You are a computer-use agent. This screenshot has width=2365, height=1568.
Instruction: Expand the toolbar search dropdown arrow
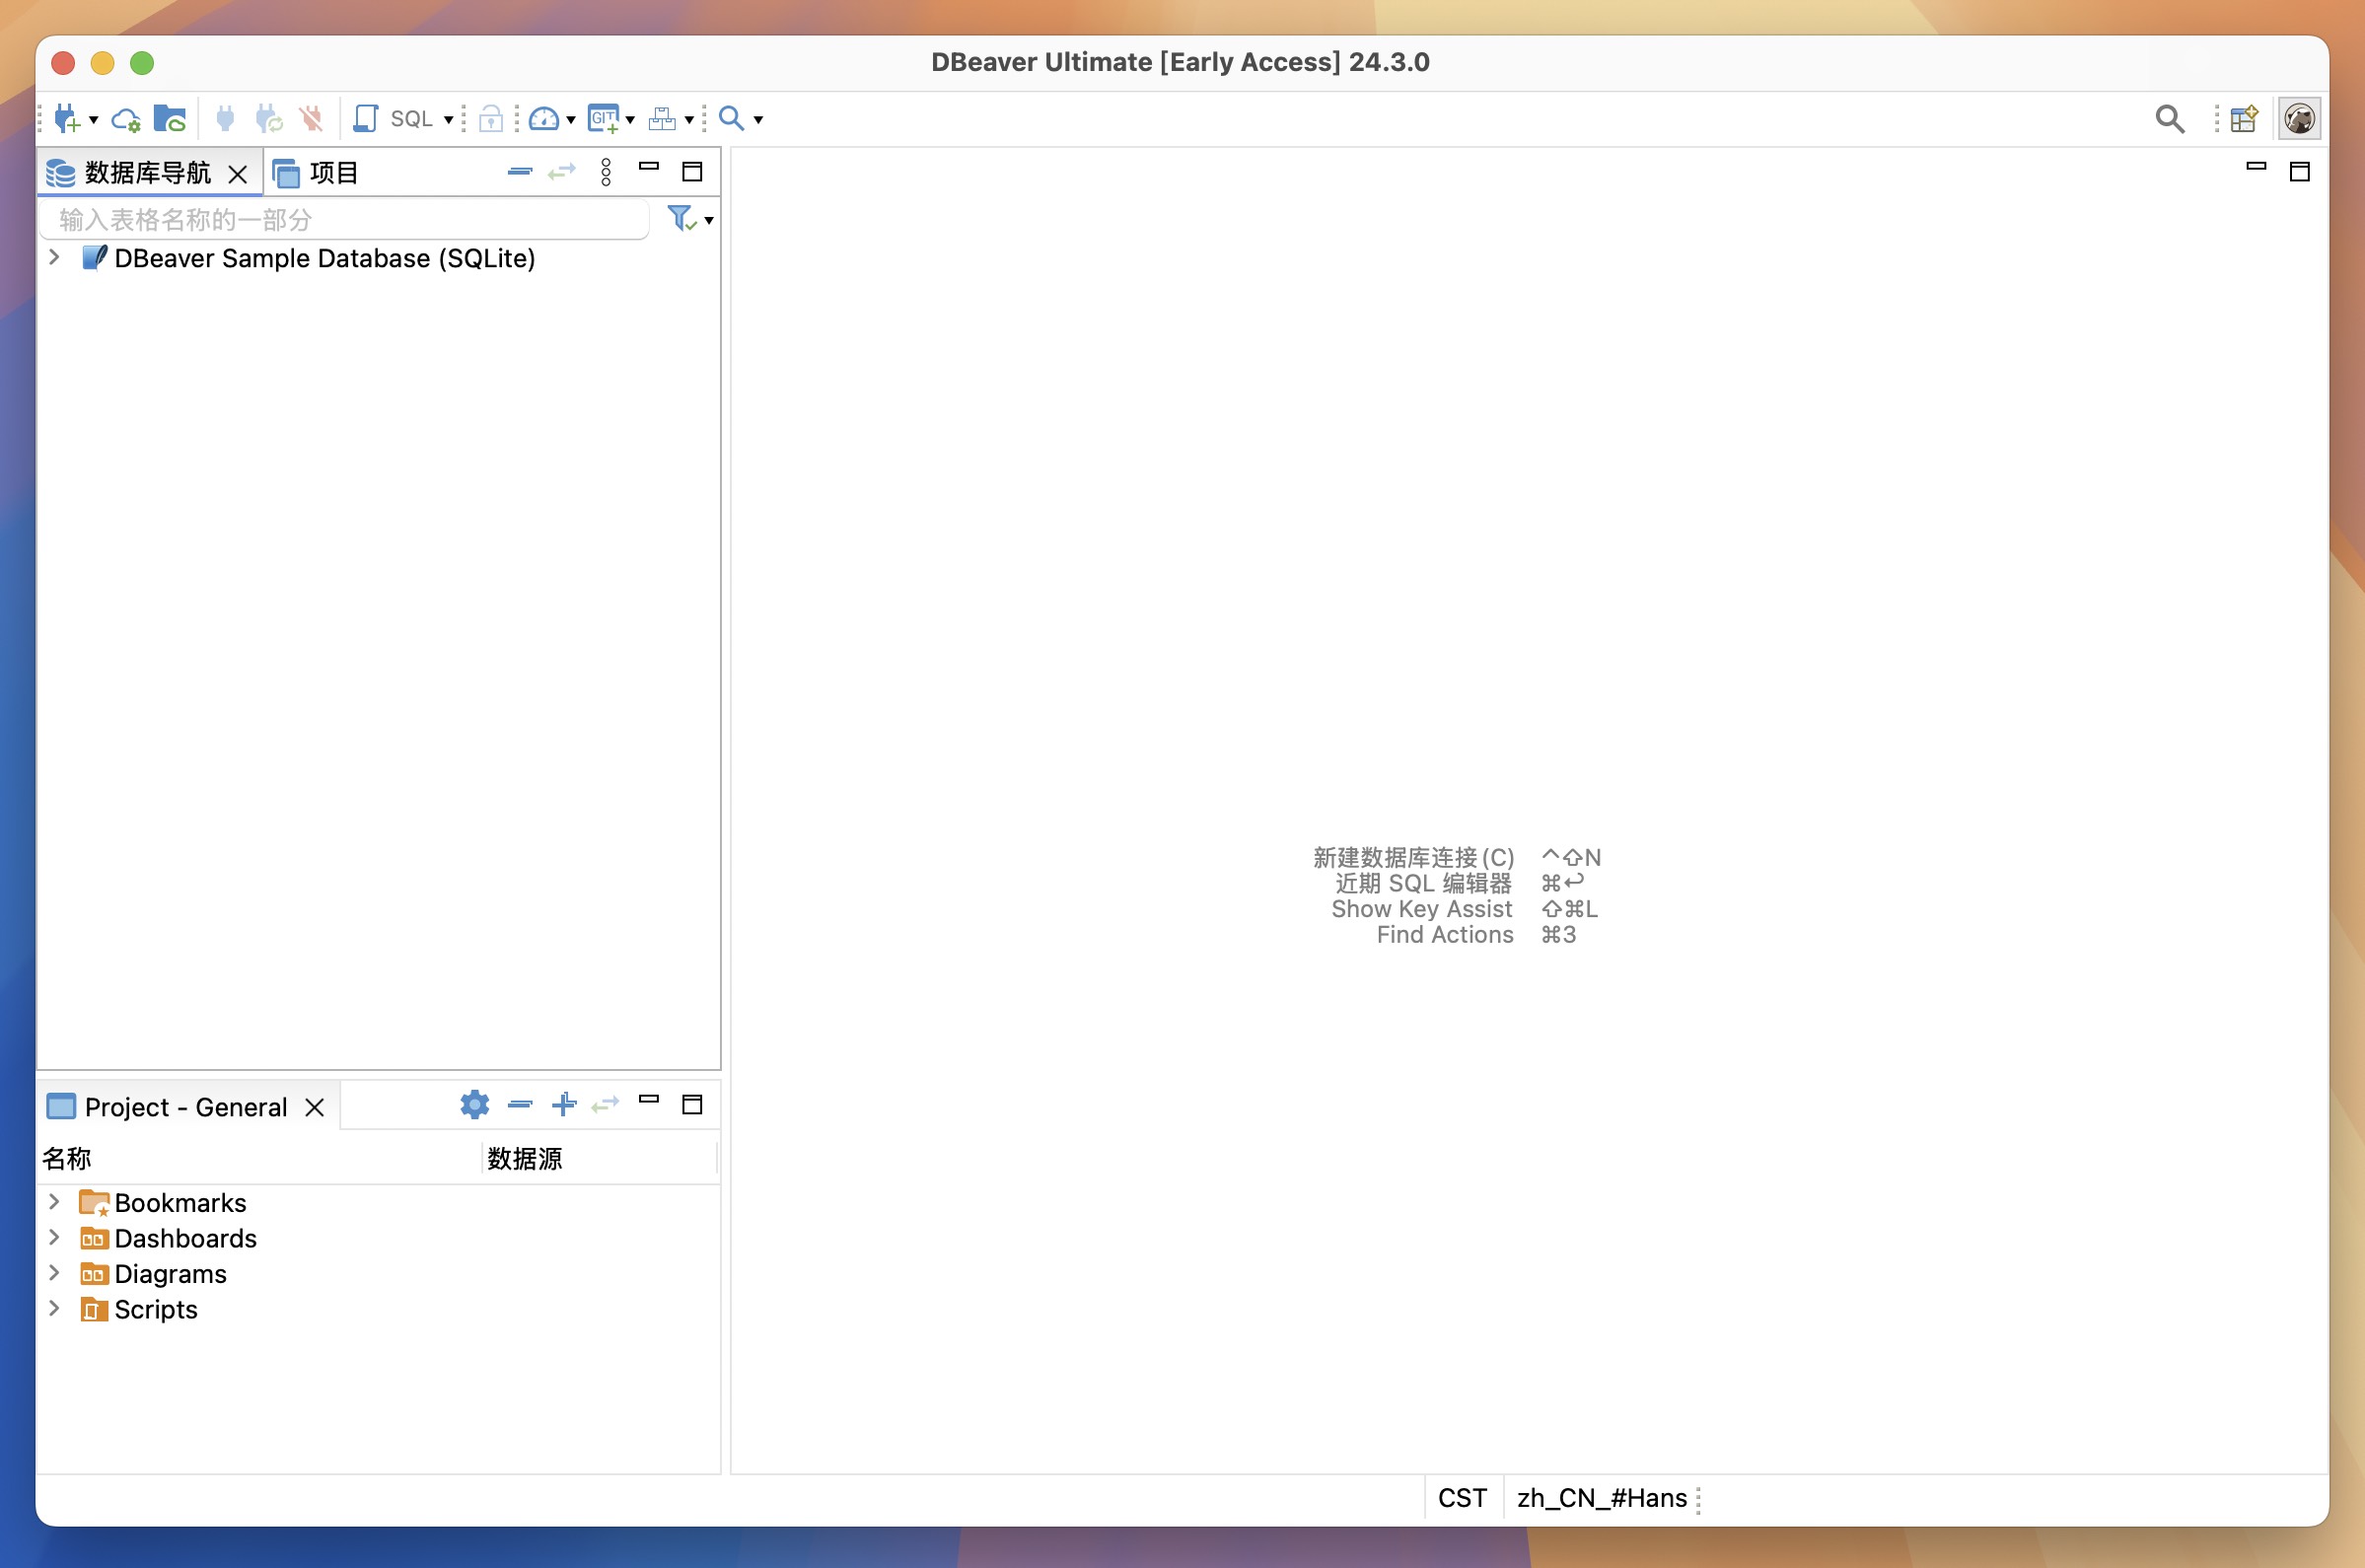(x=758, y=120)
